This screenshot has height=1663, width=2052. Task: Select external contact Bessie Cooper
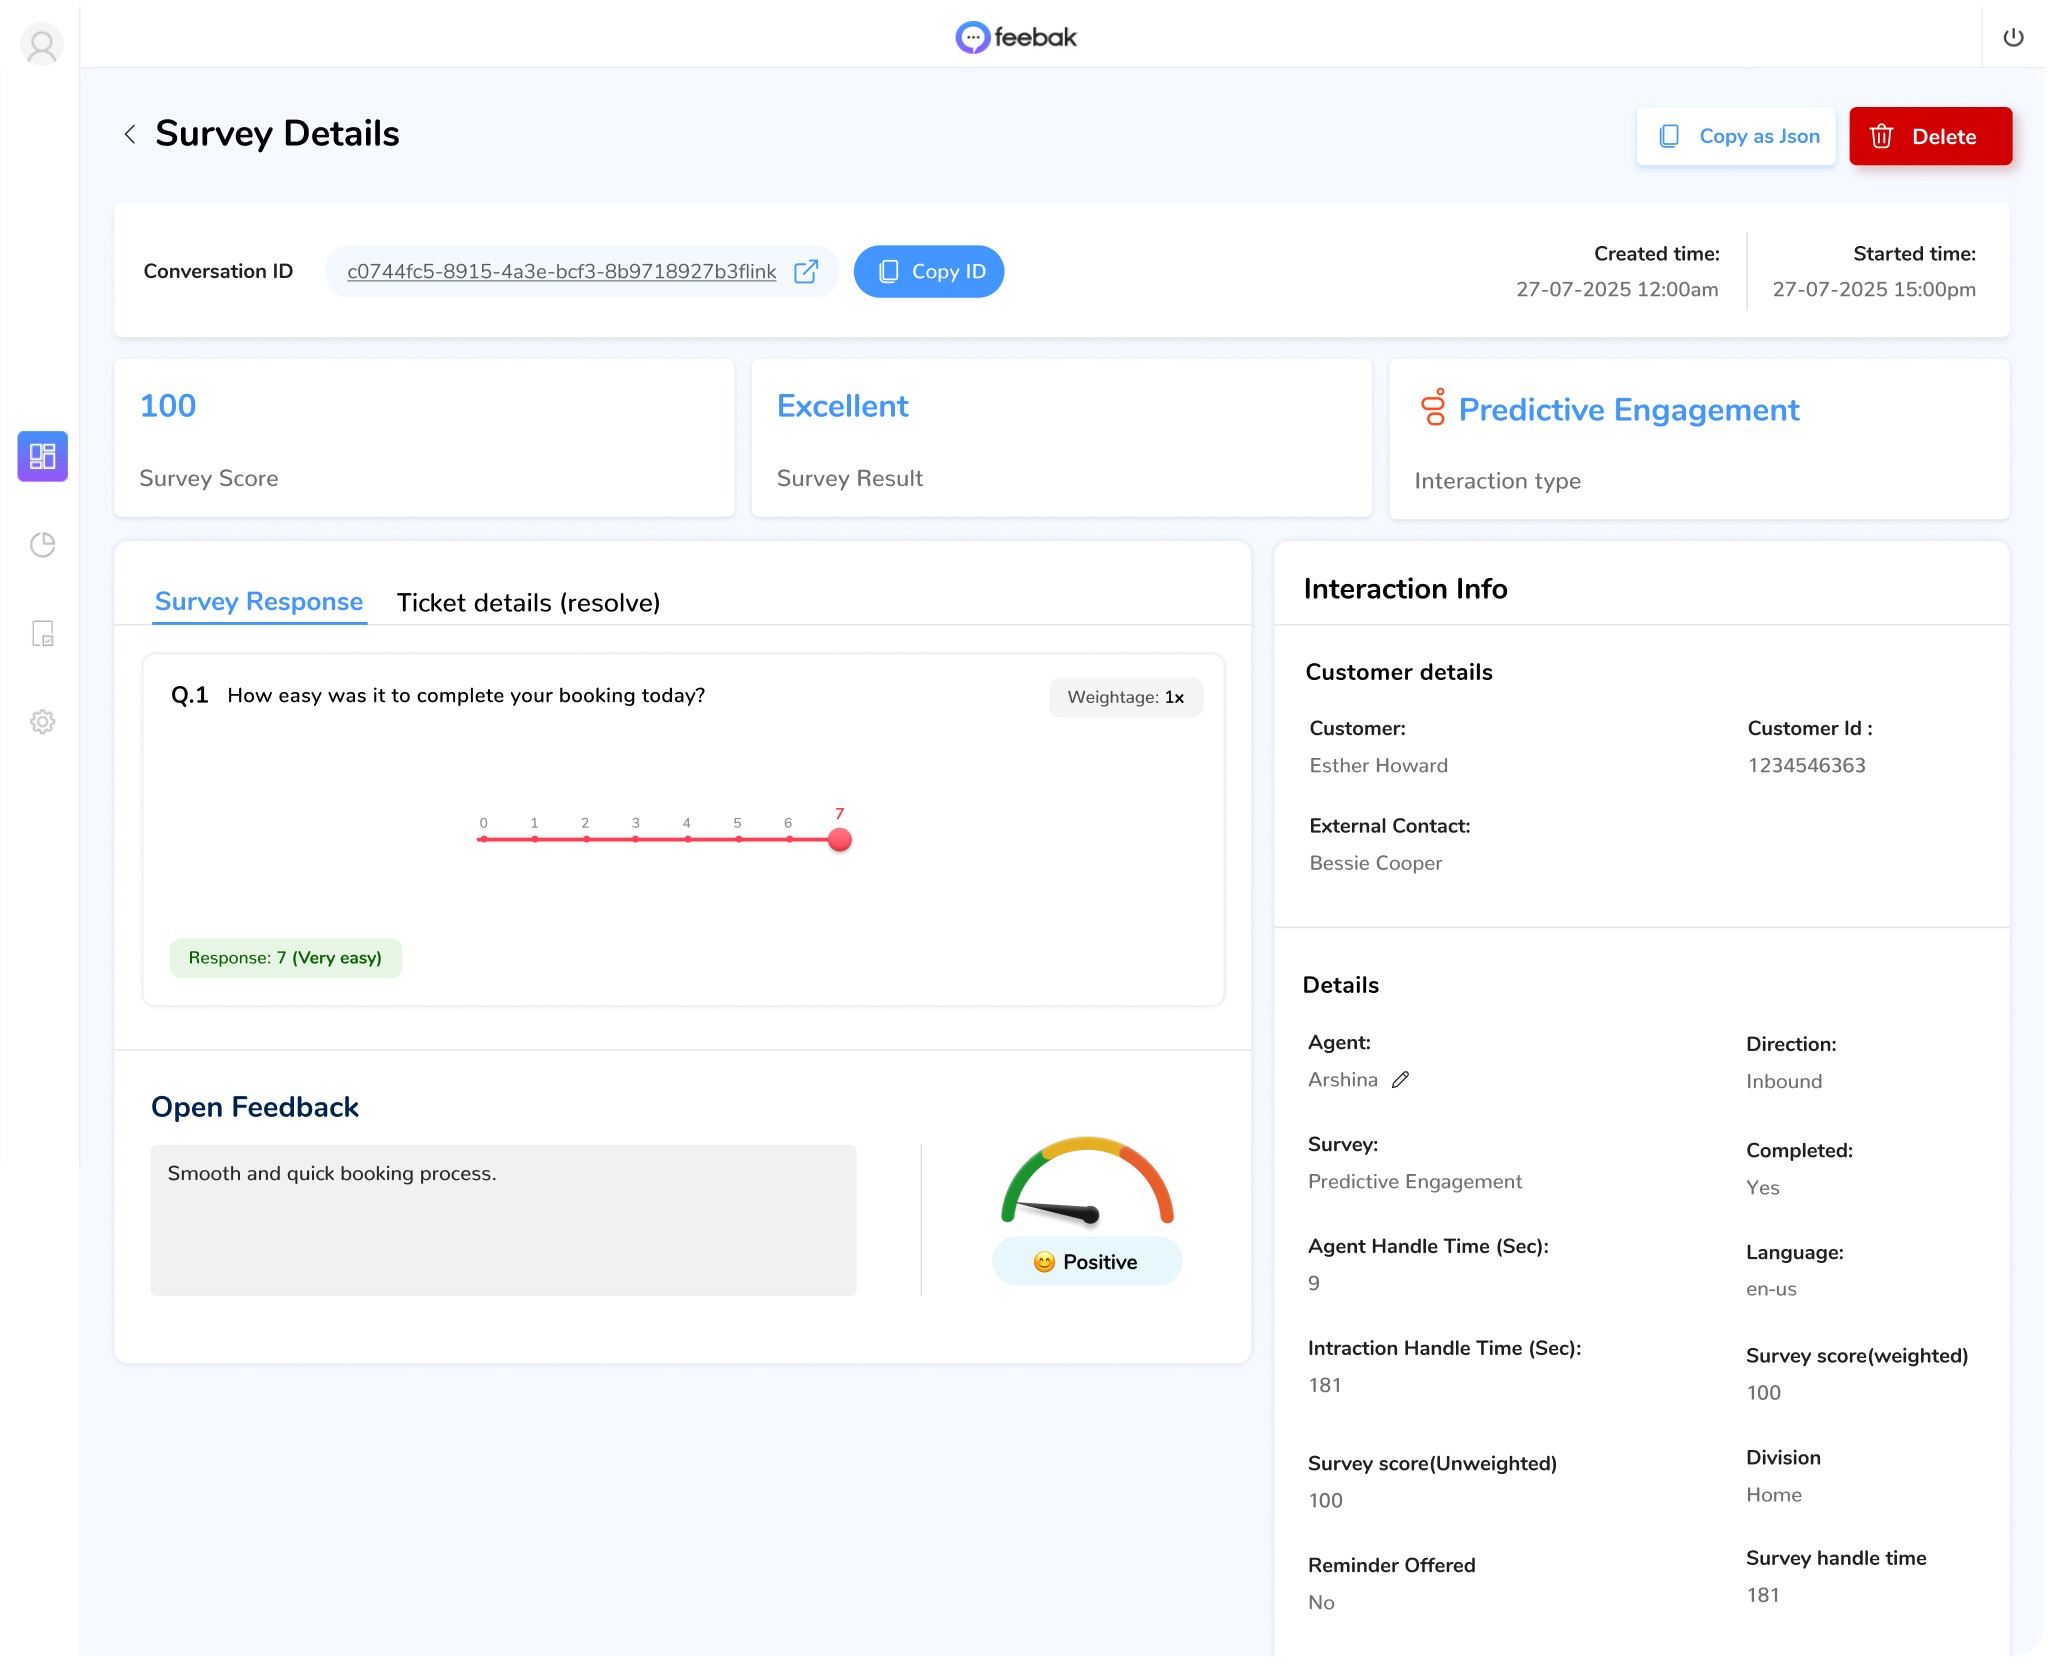click(1375, 863)
